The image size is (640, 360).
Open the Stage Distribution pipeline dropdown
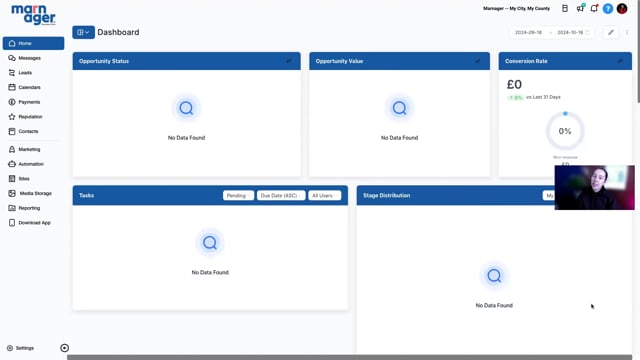coord(549,196)
